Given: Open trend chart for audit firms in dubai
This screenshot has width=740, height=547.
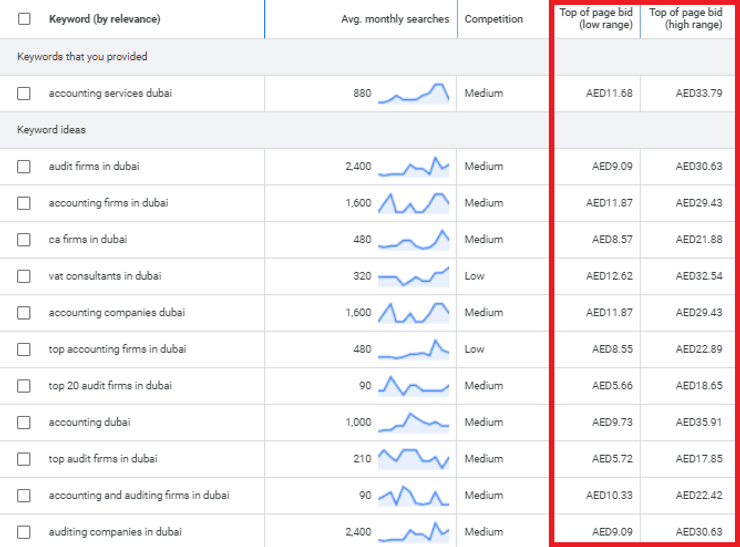Looking at the screenshot, I should coord(413,166).
